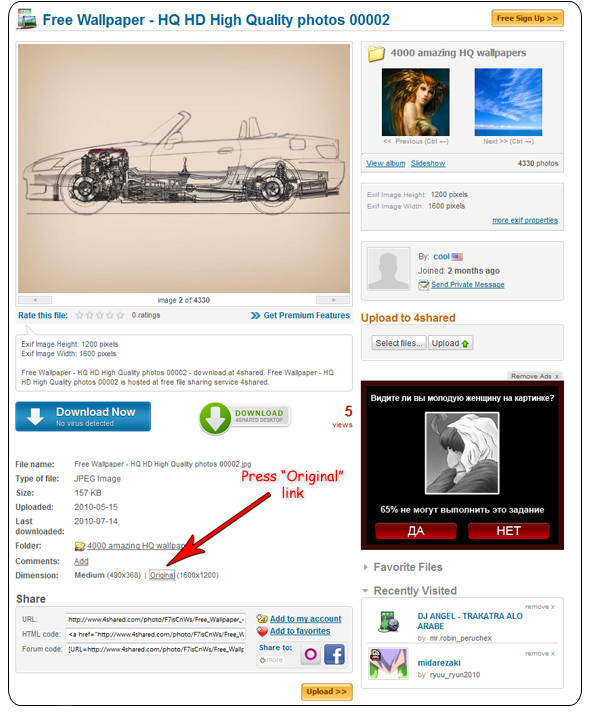Click the yellow folder icon beside 4000 amazing HQ wallpapers
The width and height of the screenshot is (589, 714).
tap(376, 53)
